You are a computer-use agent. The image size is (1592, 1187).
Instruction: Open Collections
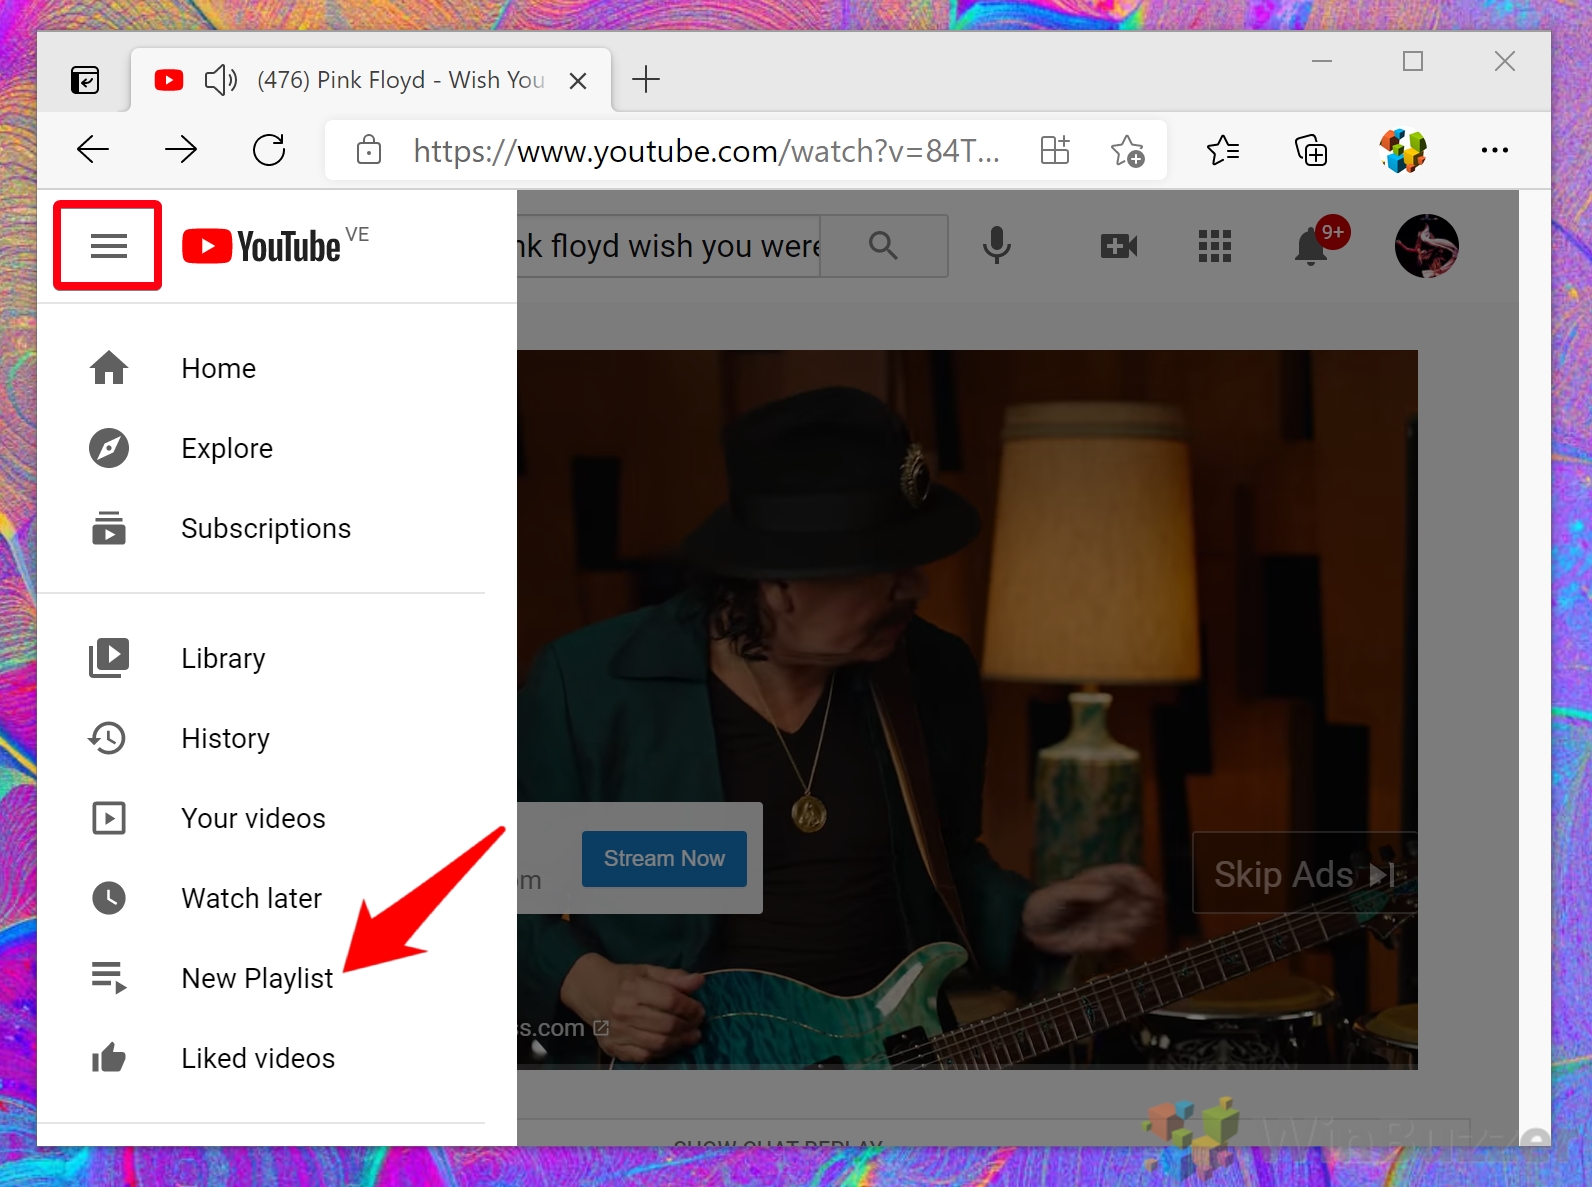coord(1311,151)
